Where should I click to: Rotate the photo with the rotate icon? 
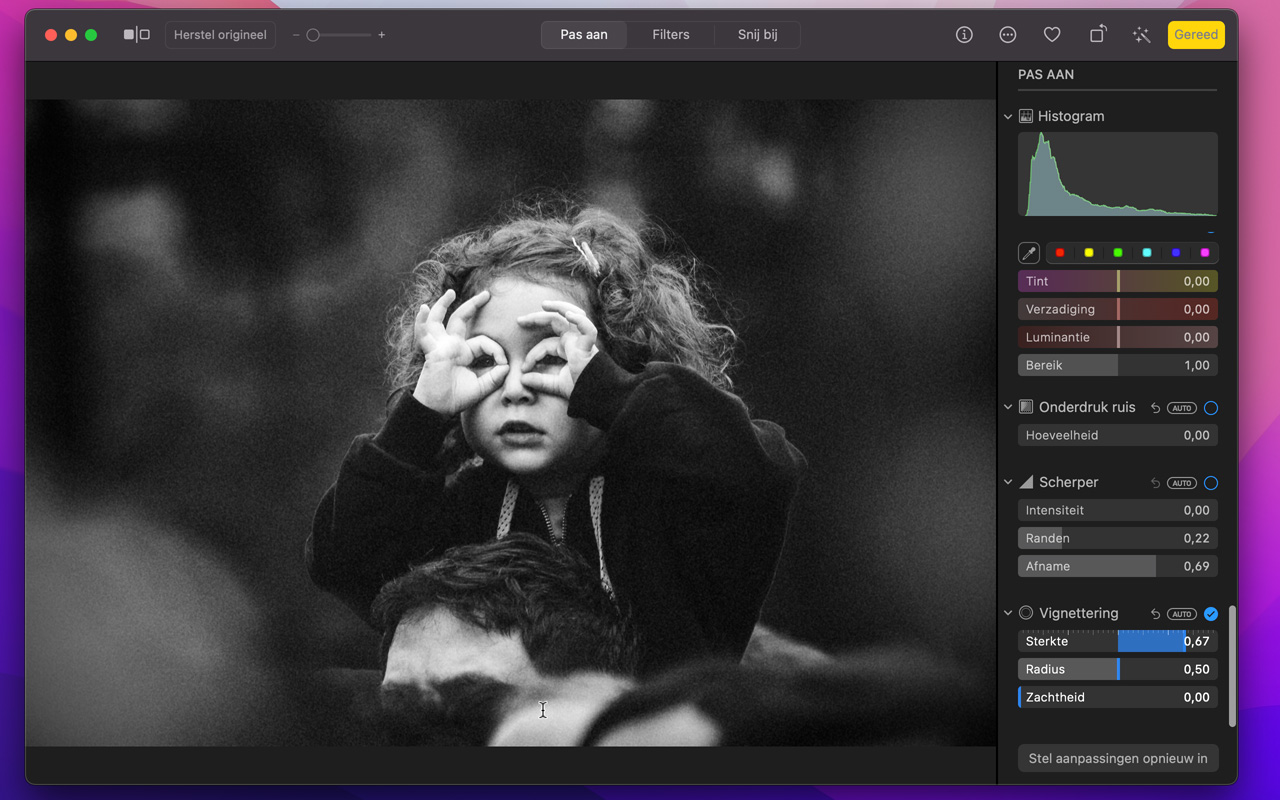[1097, 35]
